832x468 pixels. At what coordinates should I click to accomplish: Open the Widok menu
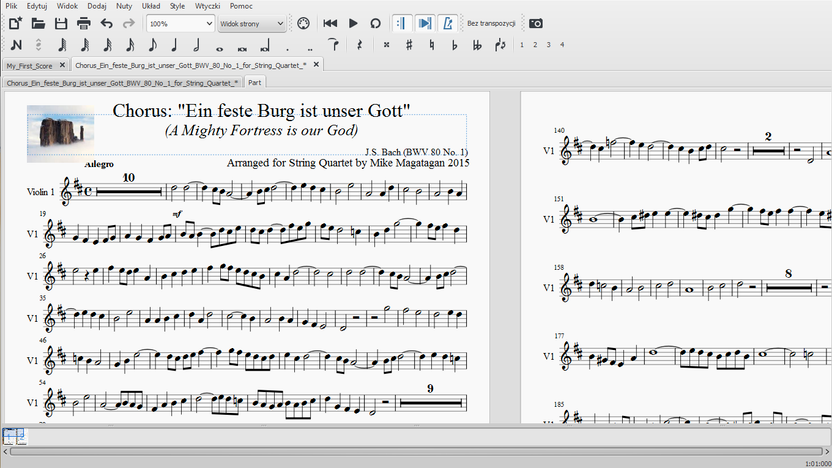67,6
